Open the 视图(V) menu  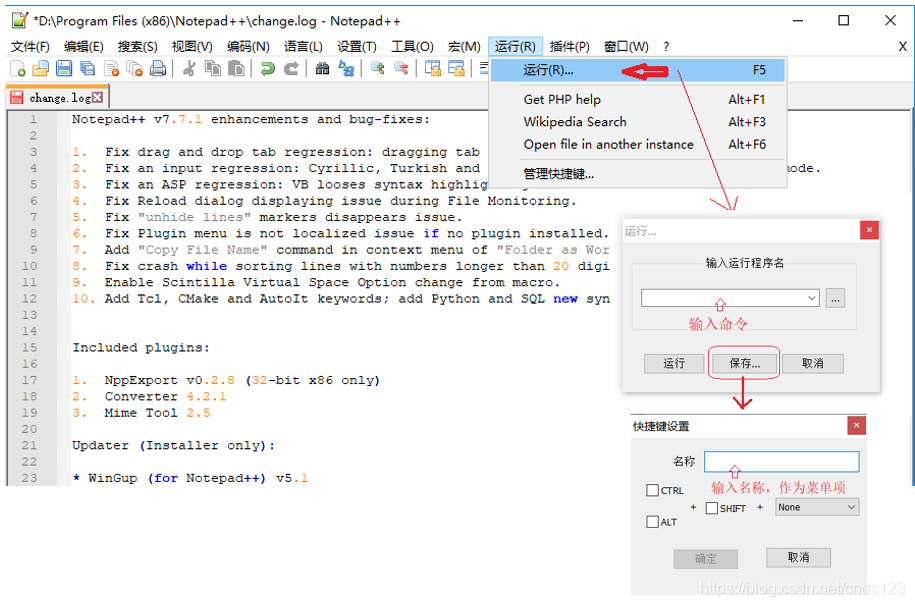[x=192, y=47]
